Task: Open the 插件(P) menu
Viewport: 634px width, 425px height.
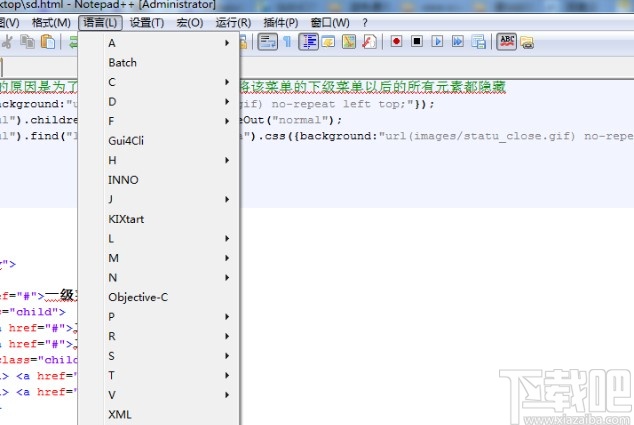Action: click(281, 23)
